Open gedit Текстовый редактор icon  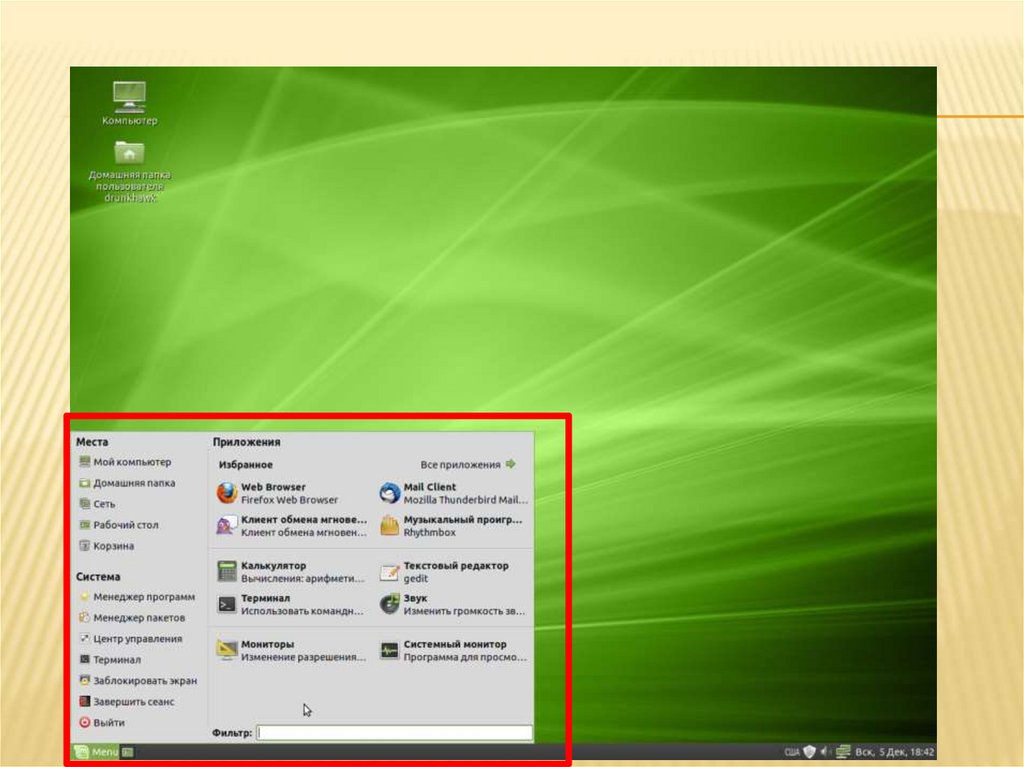click(x=389, y=572)
